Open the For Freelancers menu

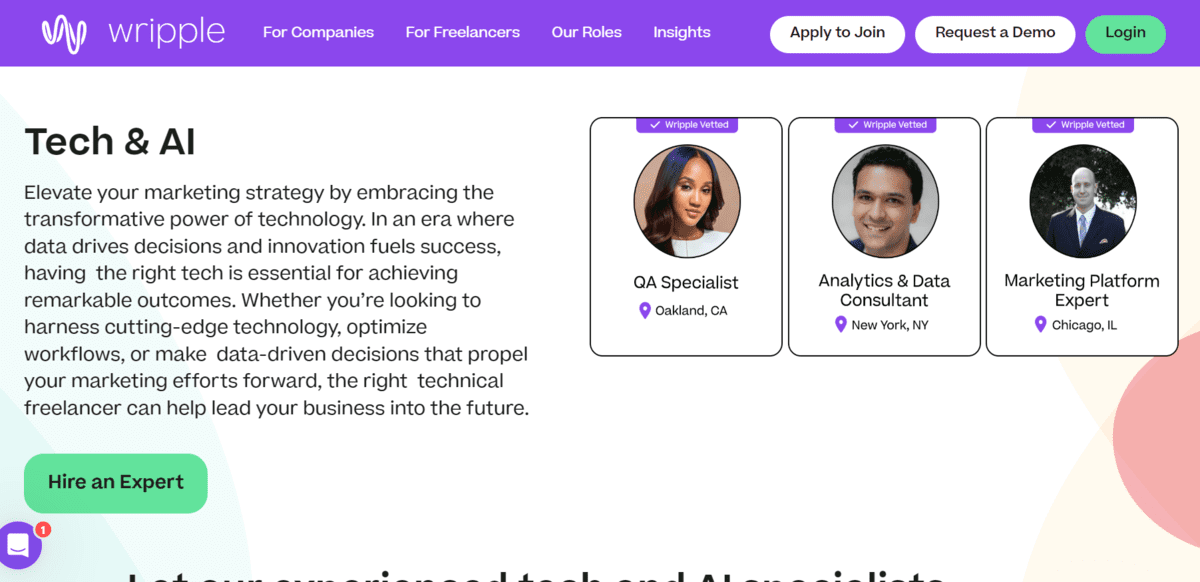tap(462, 32)
